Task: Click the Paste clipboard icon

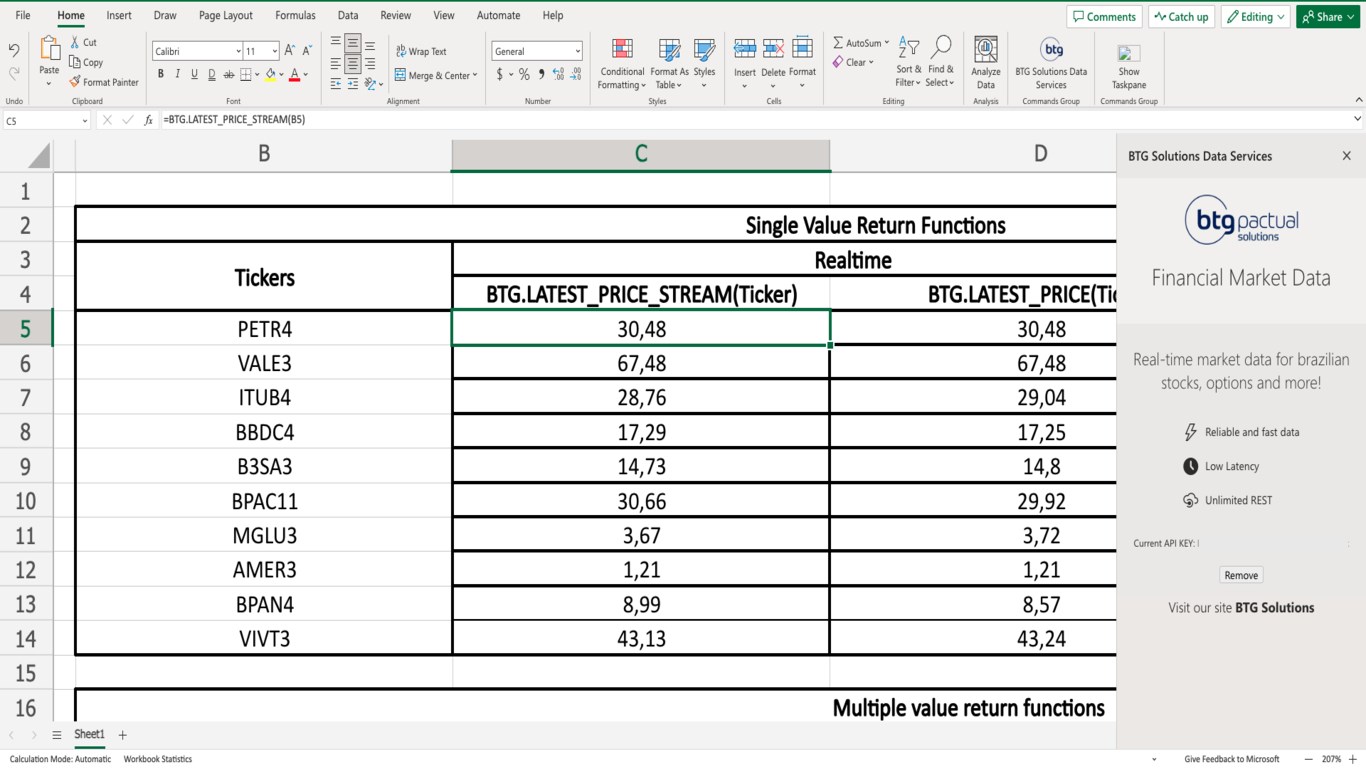Action: point(49,48)
